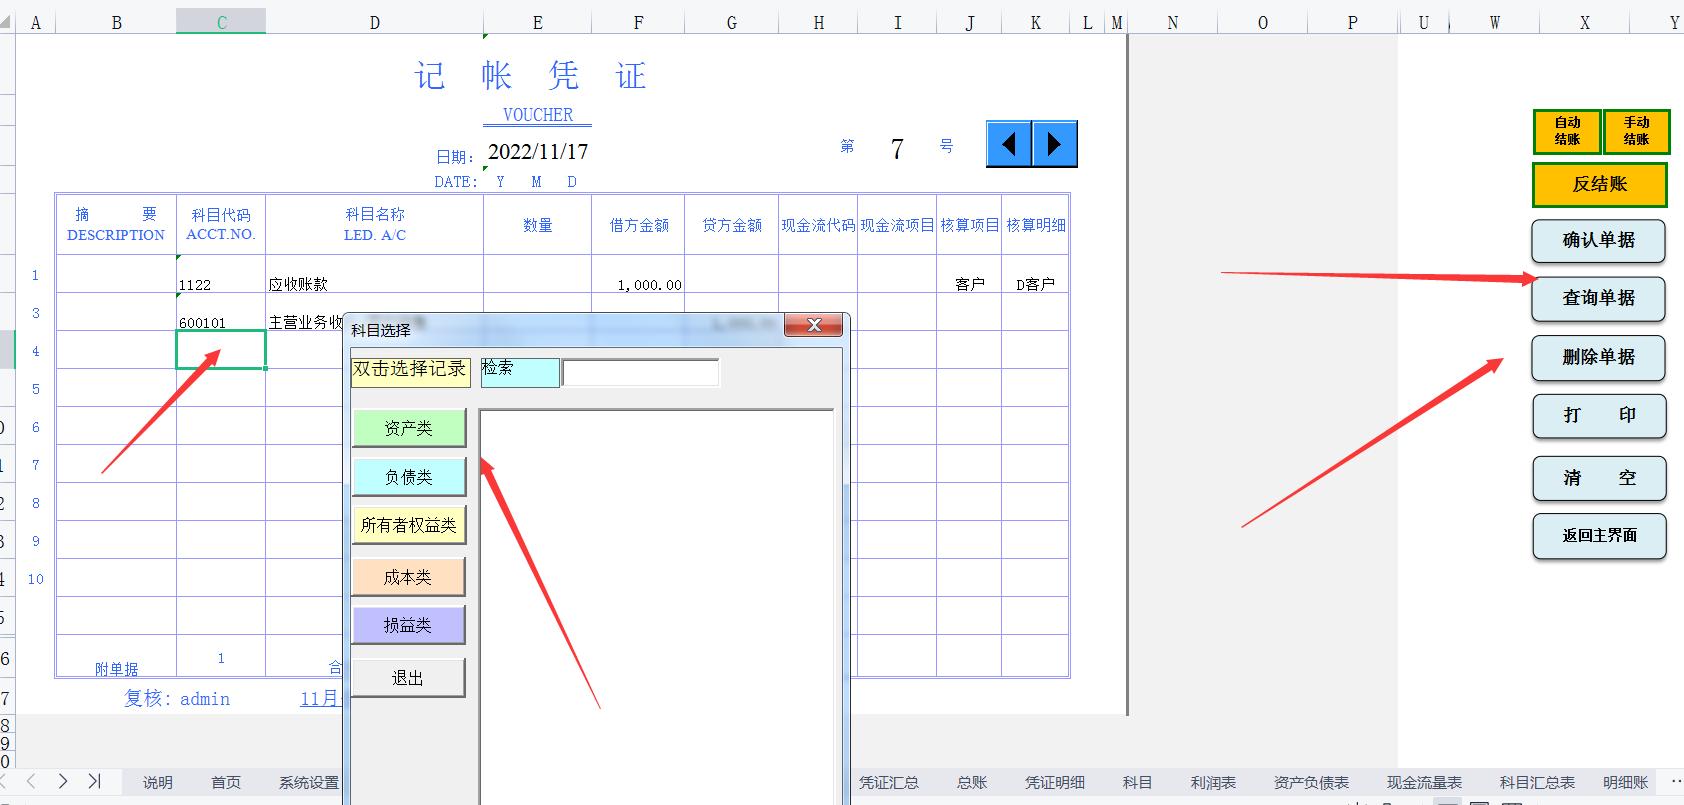This screenshot has height=805, width=1684.
Task: Select the 负债类 category button
Action: [409, 477]
